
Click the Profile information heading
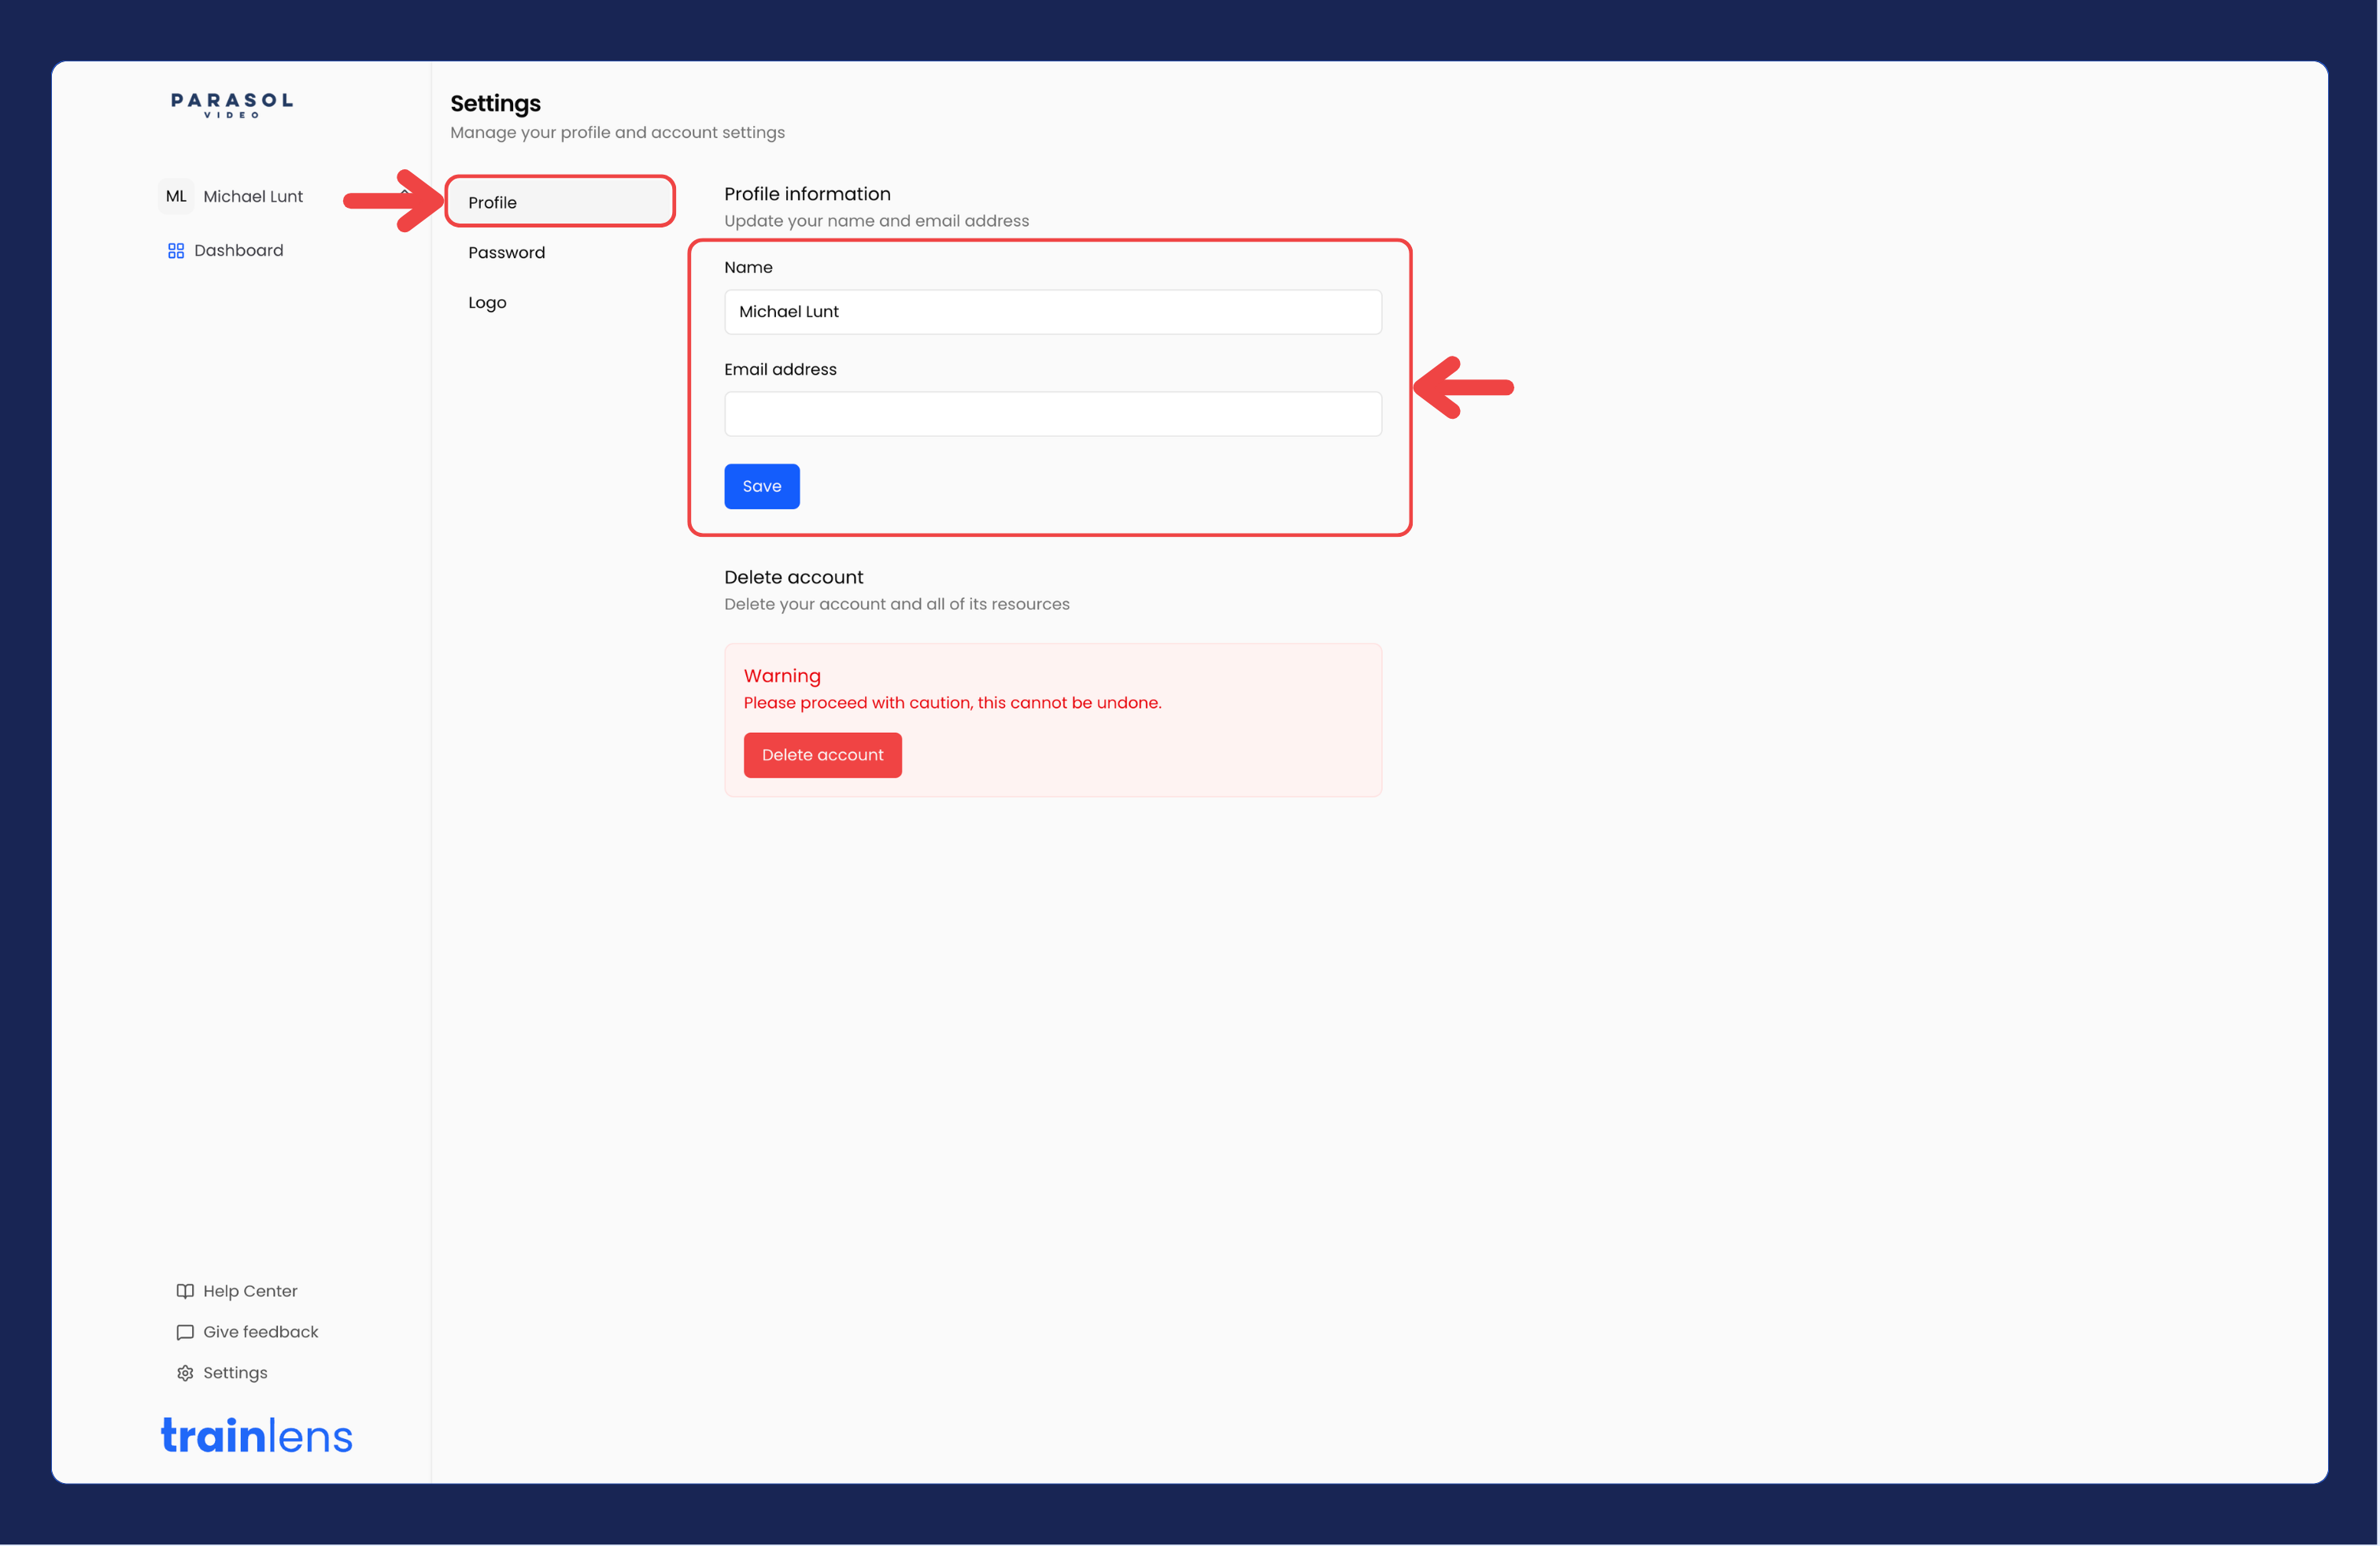click(807, 194)
